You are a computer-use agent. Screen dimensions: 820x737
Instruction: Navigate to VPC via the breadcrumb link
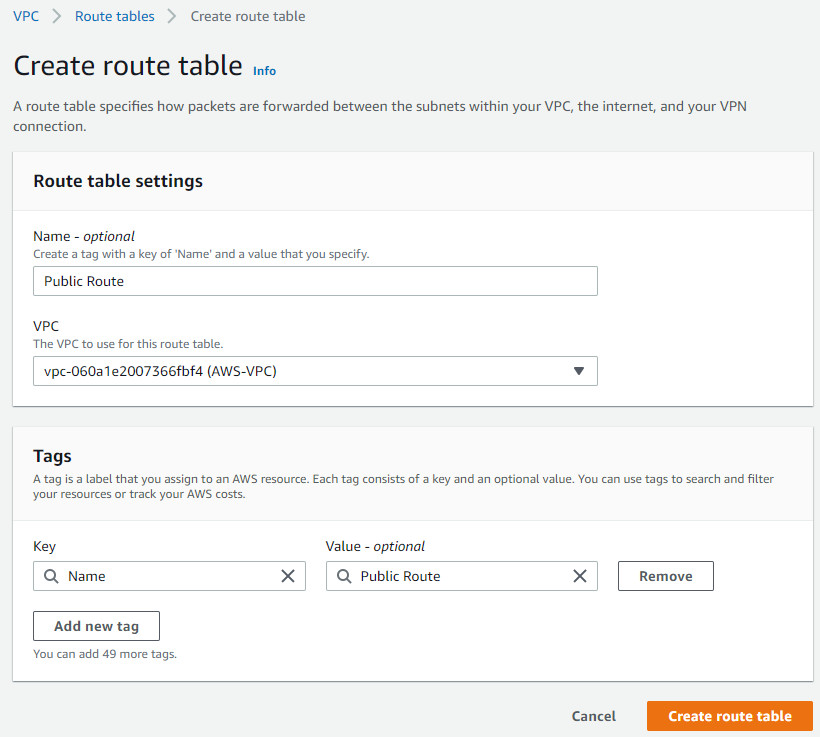26,16
